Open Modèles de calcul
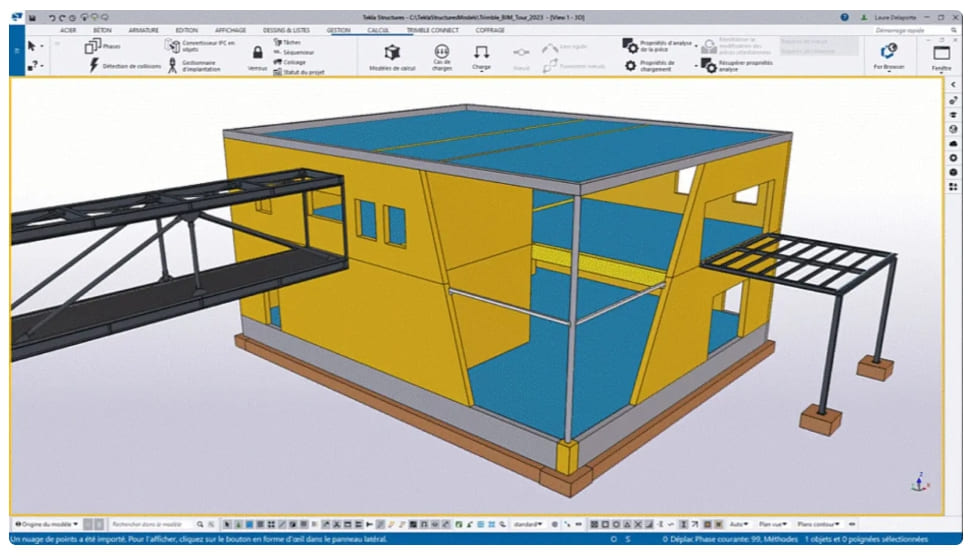977x556 pixels. pos(392,57)
